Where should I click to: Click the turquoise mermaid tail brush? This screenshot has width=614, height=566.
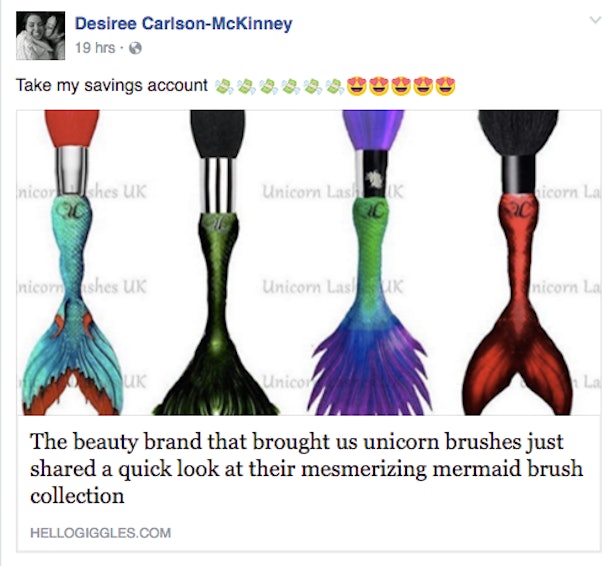point(72,262)
